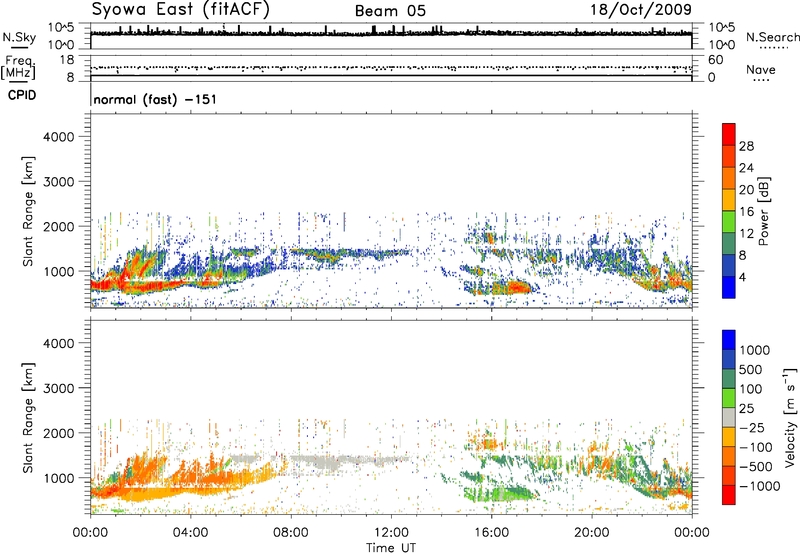Click the "2000" tick in the power panel

pos(59,226)
